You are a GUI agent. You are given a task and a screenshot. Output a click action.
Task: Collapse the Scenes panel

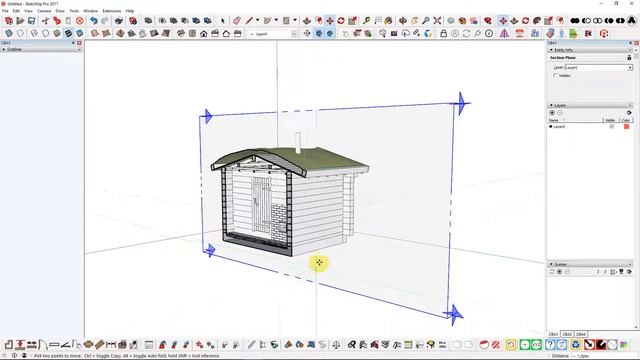pyautogui.click(x=551, y=264)
